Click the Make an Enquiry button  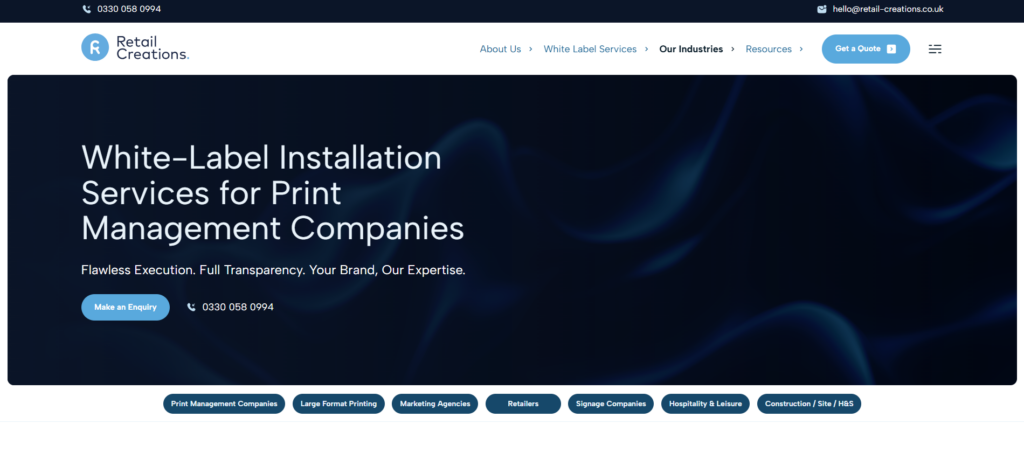[125, 307]
